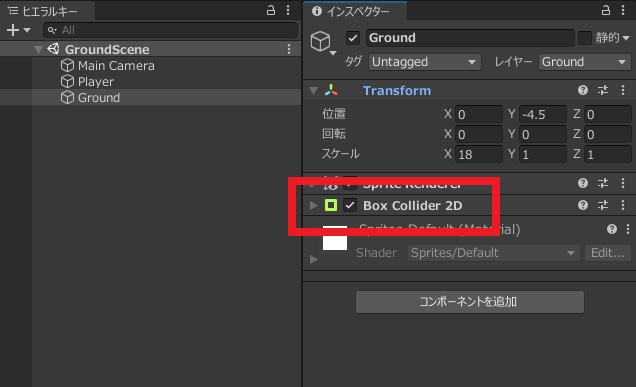Click the Ground object cube icon in Inspector
The width and height of the screenshot is (636, 387).
320,41
